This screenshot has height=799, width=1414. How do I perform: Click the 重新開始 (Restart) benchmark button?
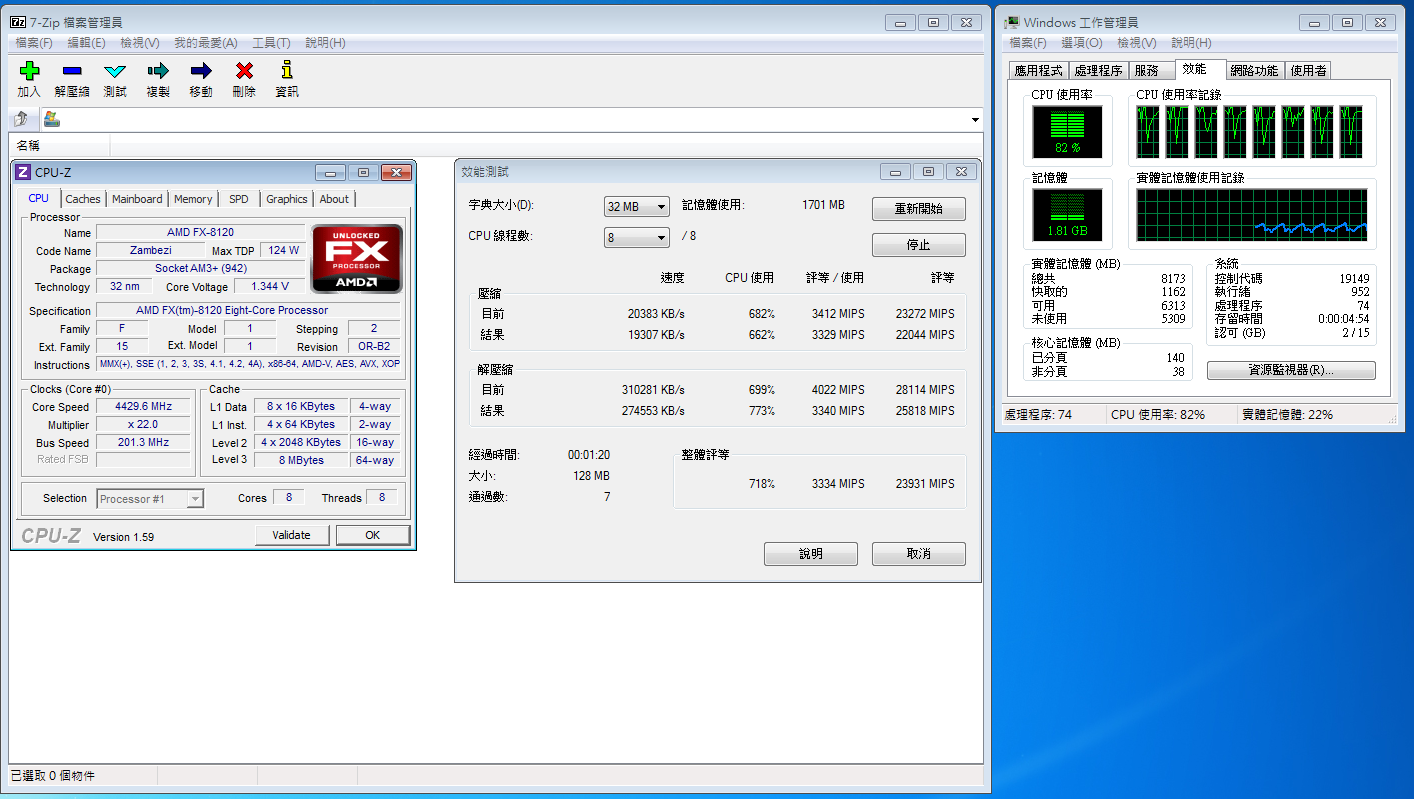pos(919,209)
